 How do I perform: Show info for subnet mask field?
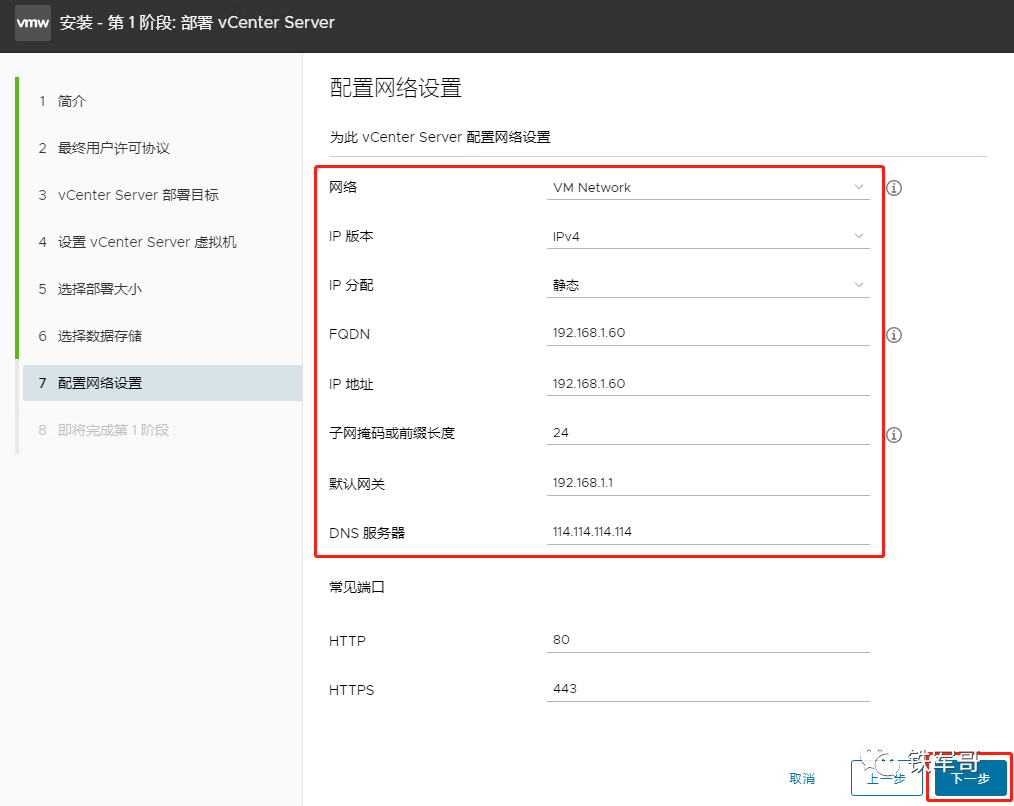pos(894,435)
